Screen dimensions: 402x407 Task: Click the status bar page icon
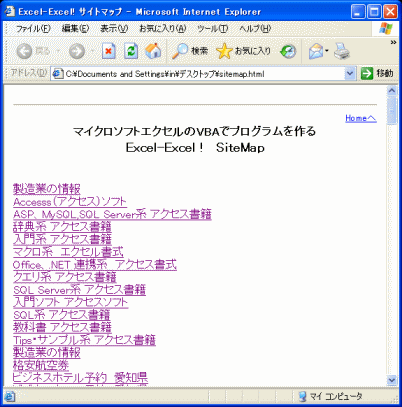click(x=10, y=396)
